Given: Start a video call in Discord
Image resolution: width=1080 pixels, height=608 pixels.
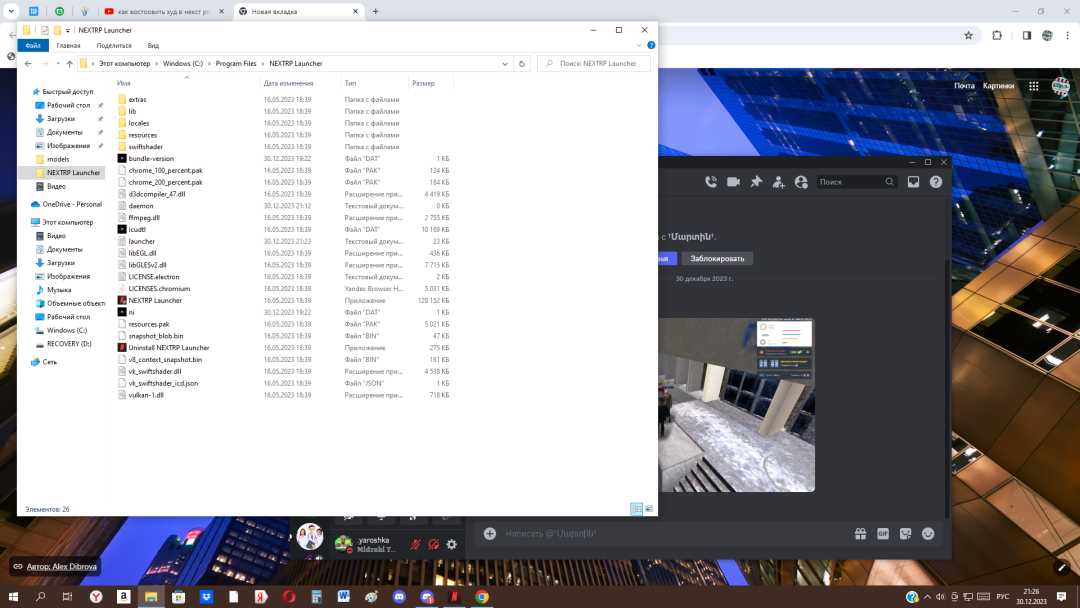Looking at the screenshot, I should (734, 182).
